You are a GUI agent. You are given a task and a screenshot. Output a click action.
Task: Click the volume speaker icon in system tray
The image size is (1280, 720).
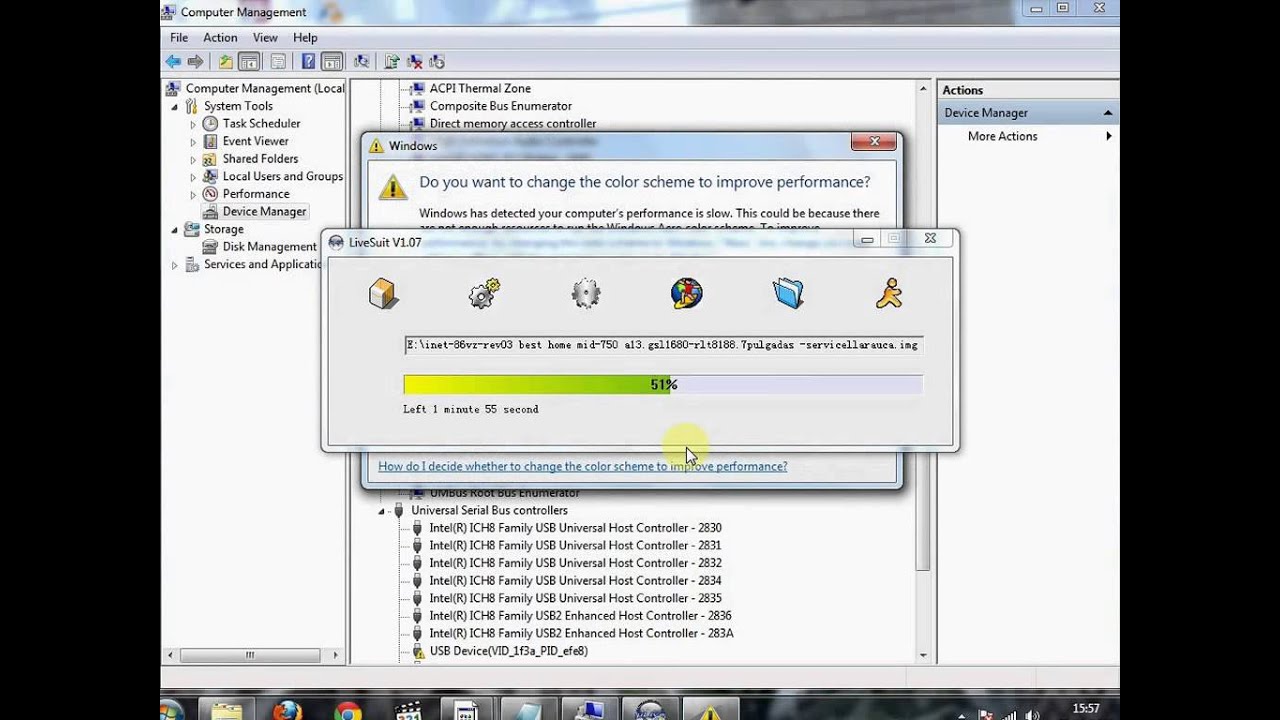point(1032,714)
